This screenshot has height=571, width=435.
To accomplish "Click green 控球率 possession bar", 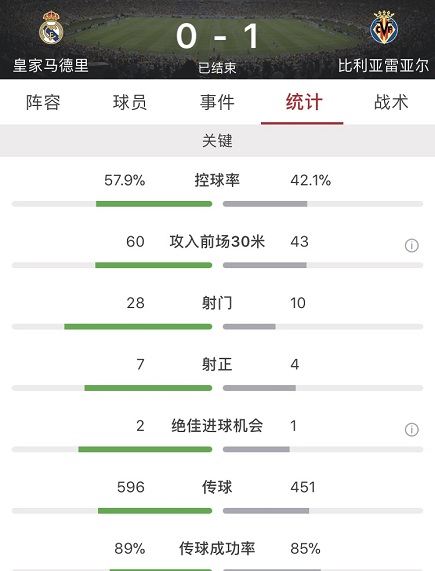I will point(154,204).
